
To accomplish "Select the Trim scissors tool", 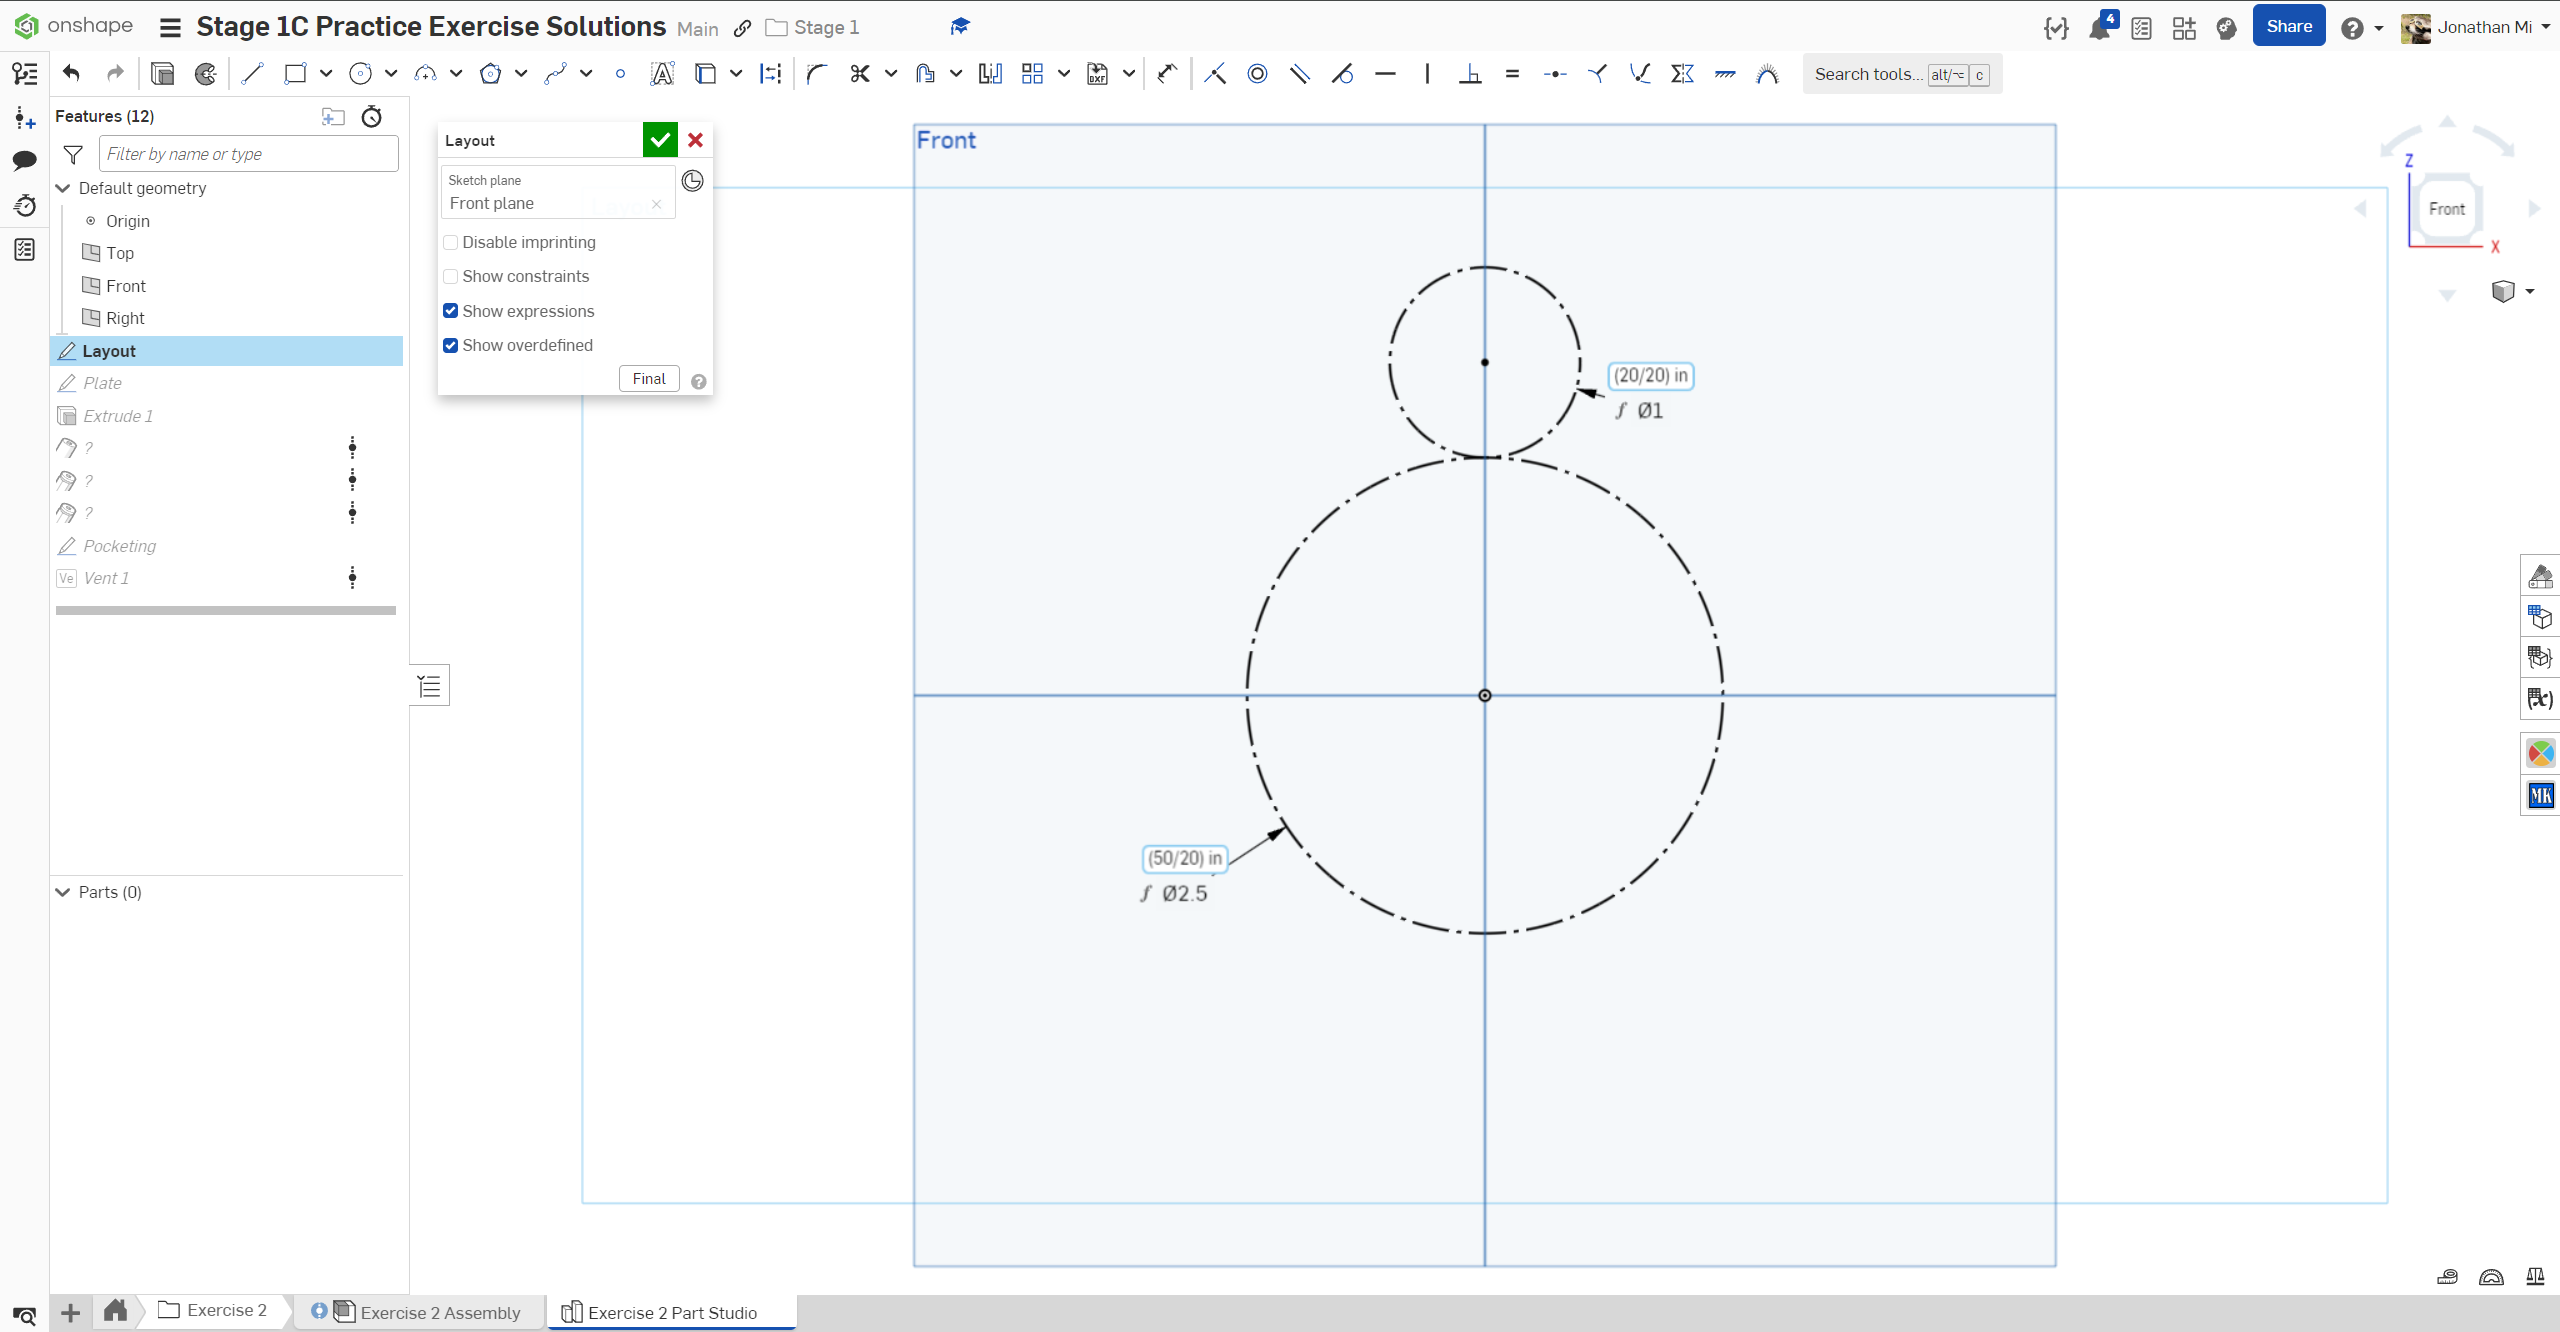I will pyautogui.click(x=860, y=73).
